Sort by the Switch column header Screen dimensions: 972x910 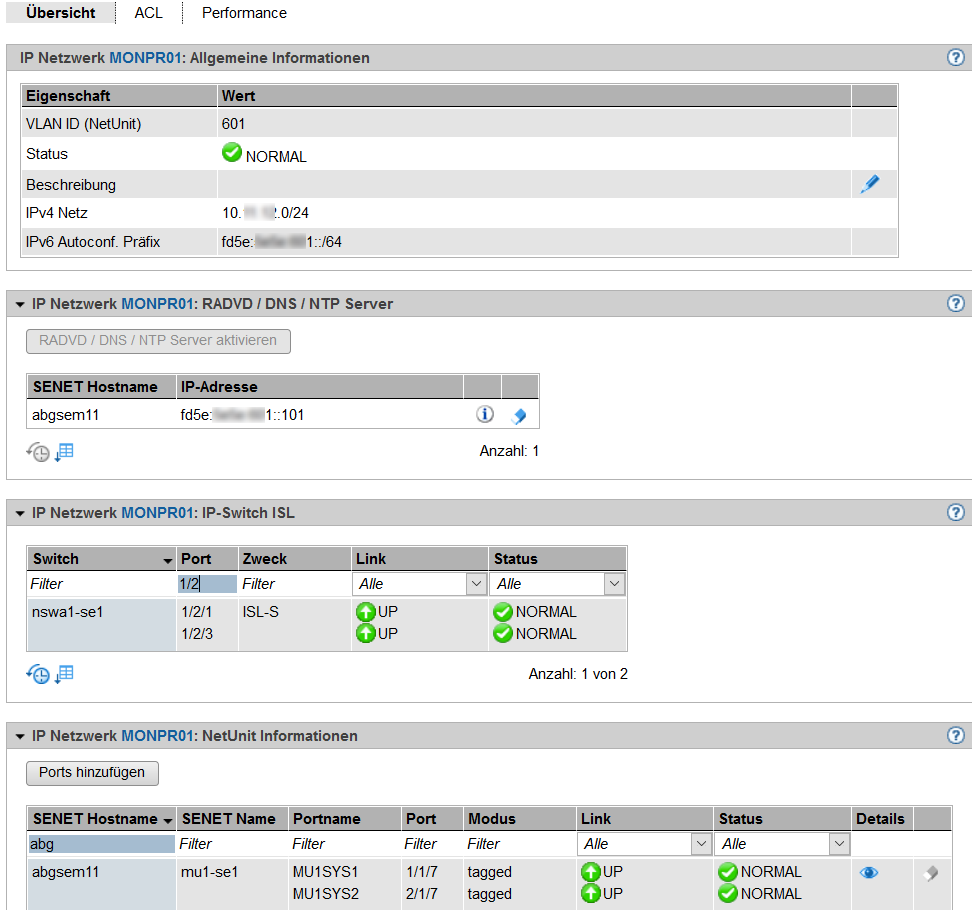pos(100,559)
